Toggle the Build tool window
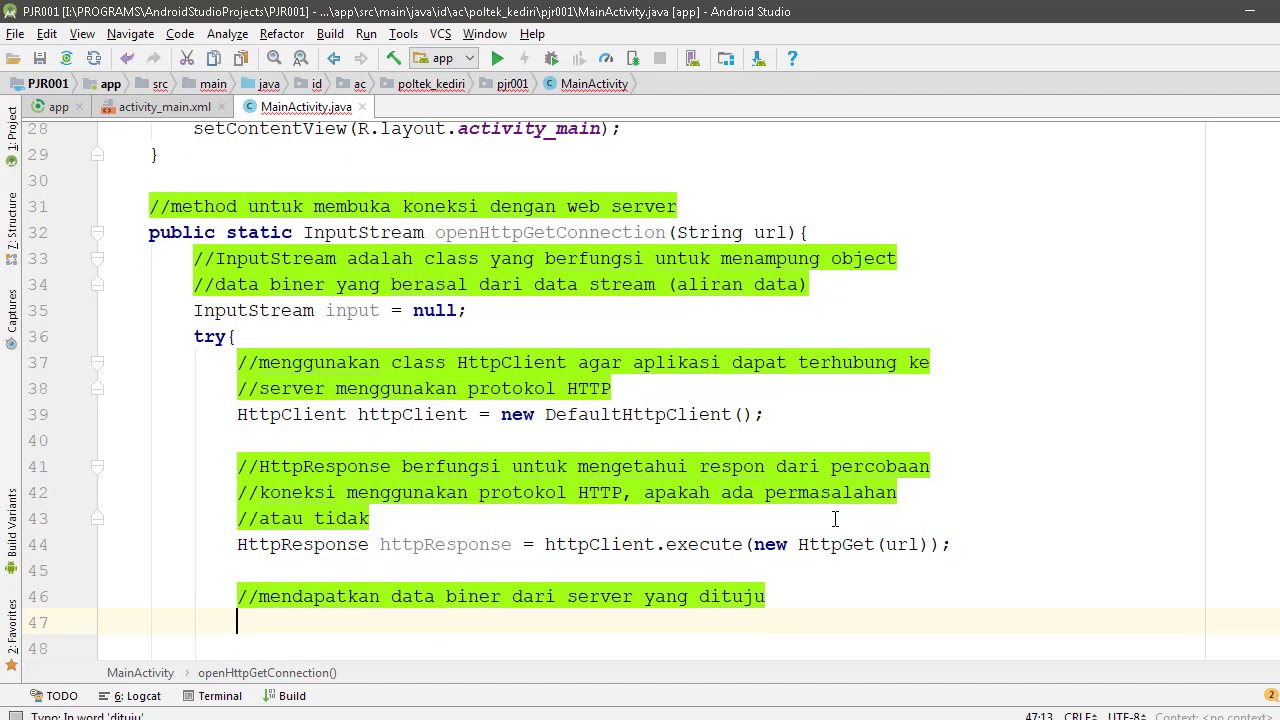 tap(283, 696)
